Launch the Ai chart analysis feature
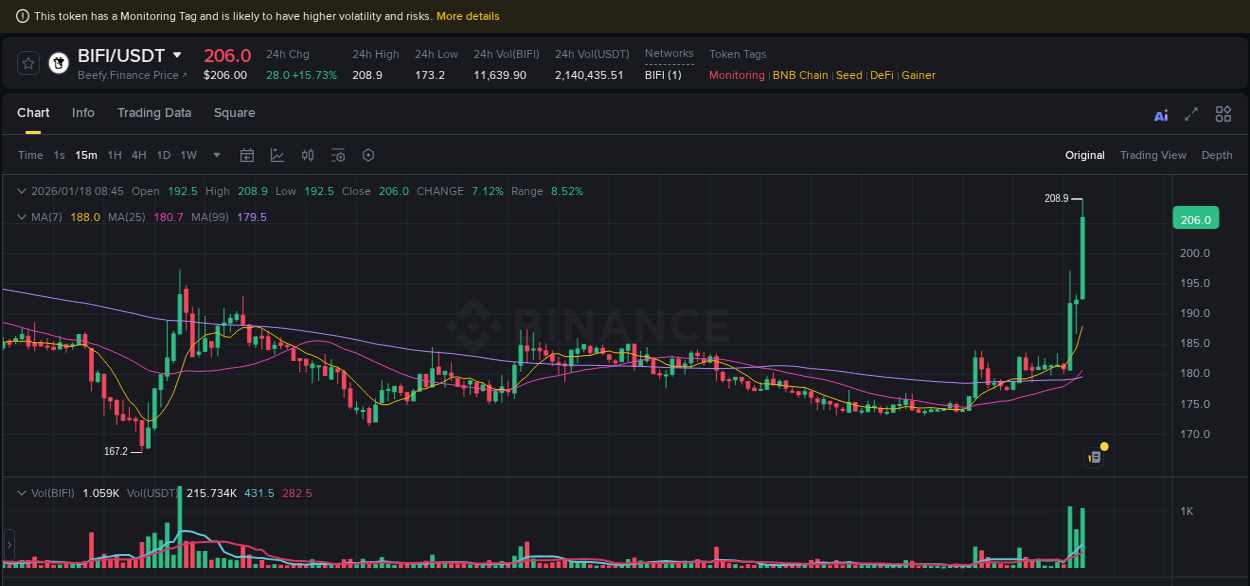Image resolution: width=1250 pixels, height=586 pixels. point(1160,114)
